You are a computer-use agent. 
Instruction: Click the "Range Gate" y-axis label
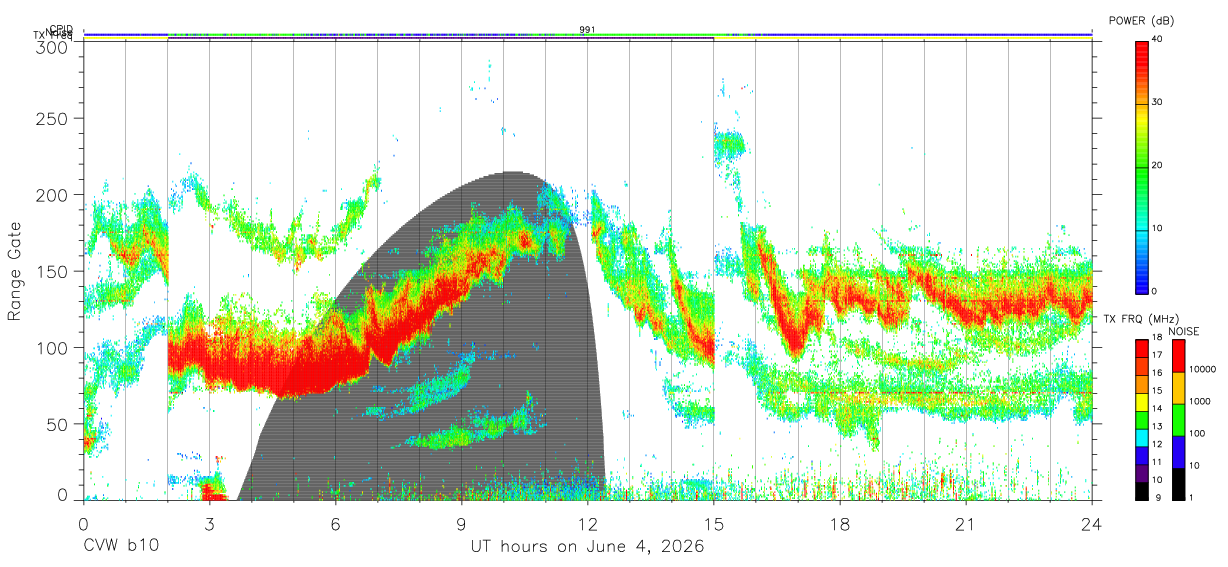(15, 272)
